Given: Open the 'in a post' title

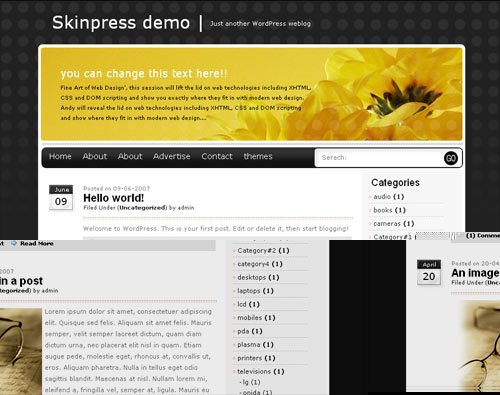Looking at the screenshot, I should pos(21,281).
